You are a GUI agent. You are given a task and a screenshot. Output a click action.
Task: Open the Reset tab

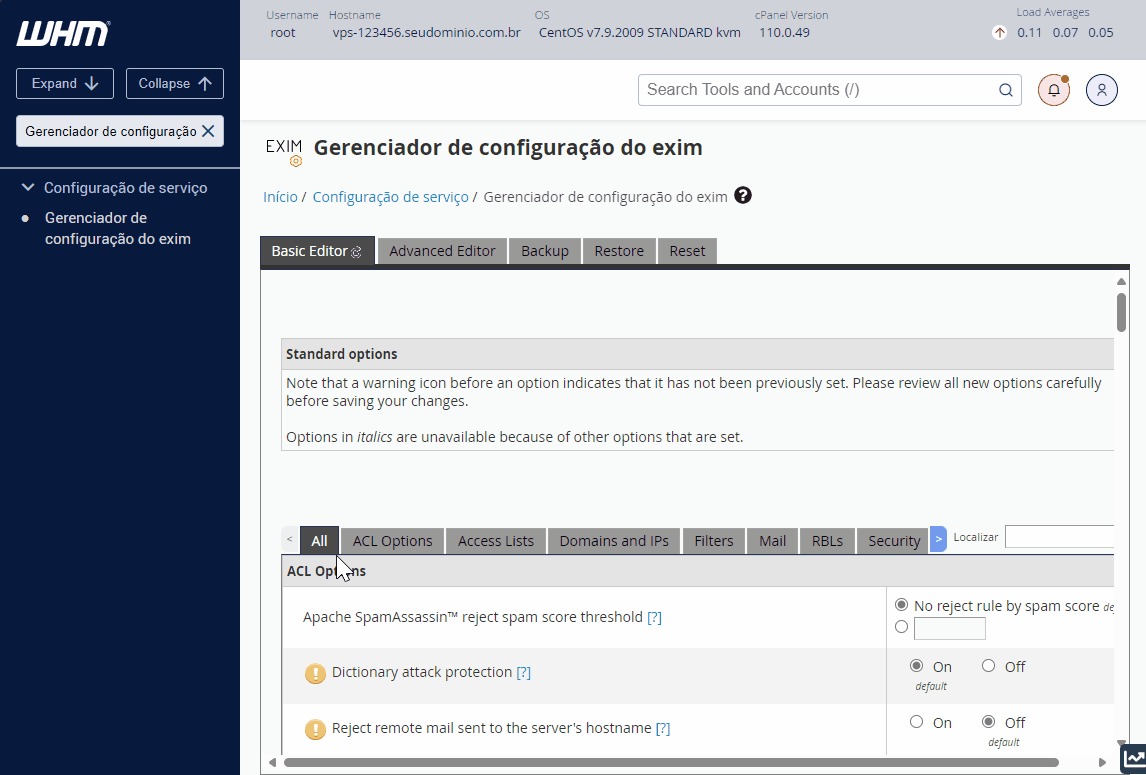tap(687, 251)
